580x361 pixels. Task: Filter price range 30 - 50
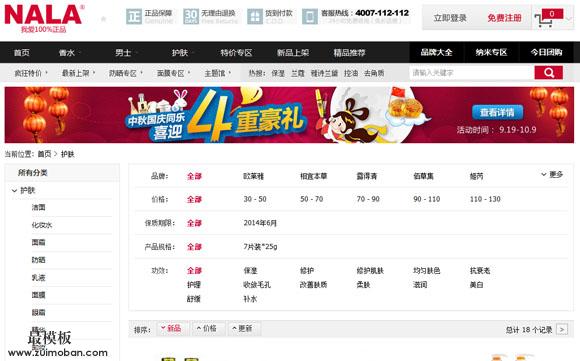coord(255,199)
